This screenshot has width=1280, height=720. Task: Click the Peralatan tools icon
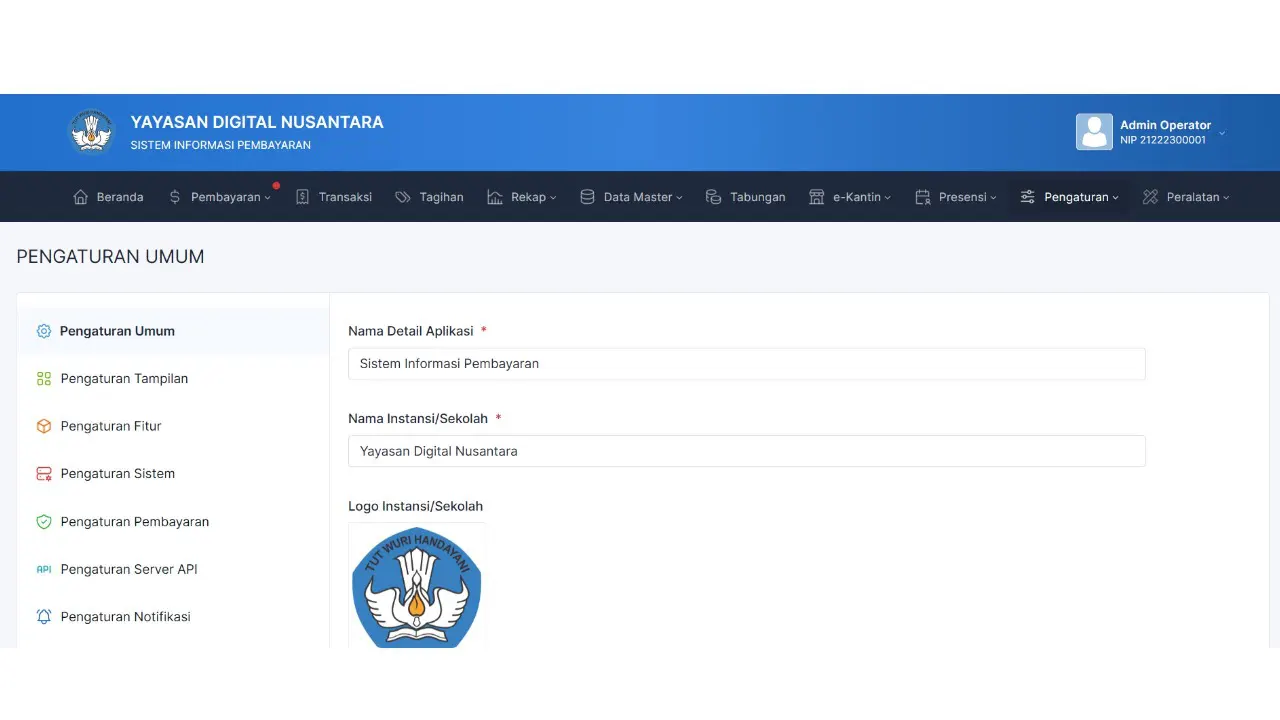tap(1150, 197)
